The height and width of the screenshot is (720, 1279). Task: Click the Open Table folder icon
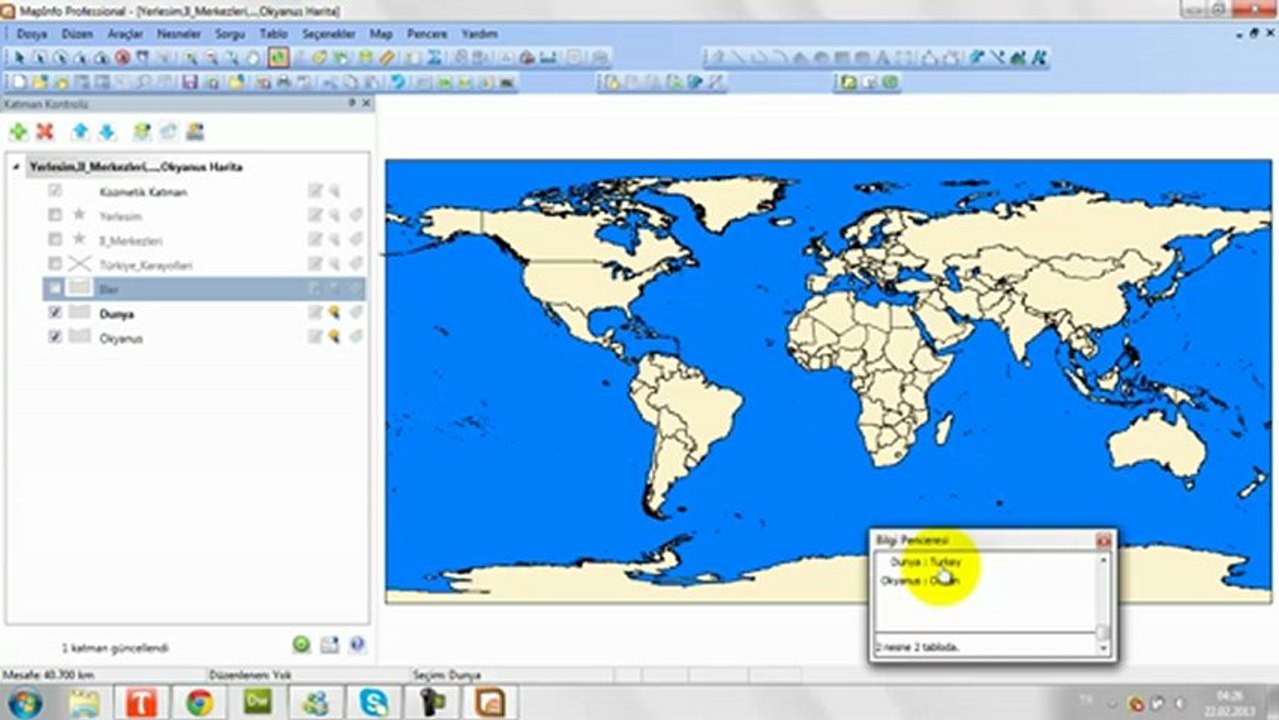39,82
